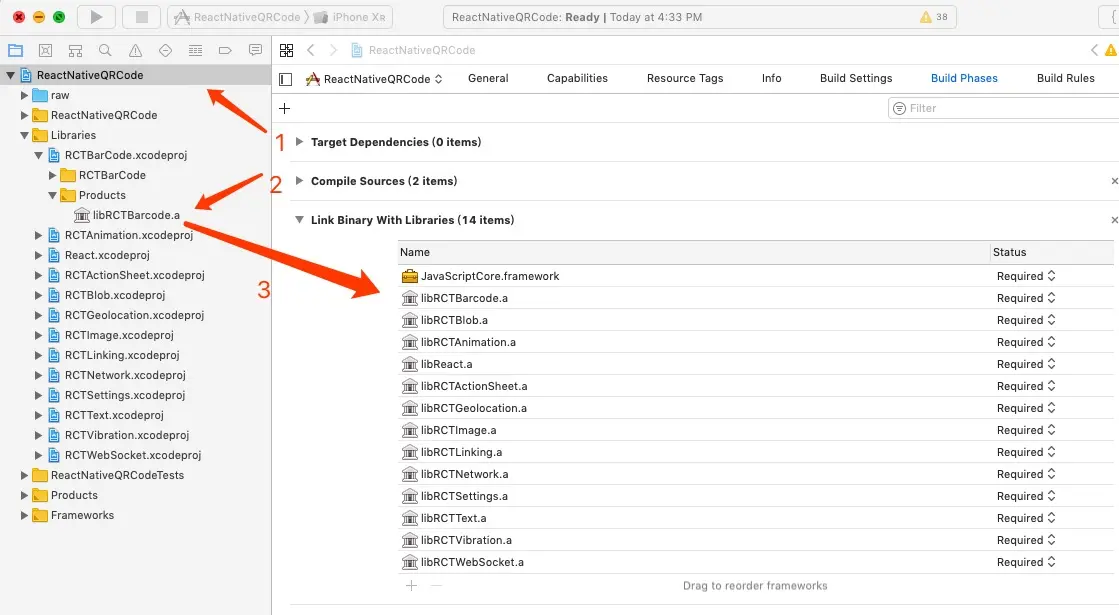Switch to the General tab

pos(488,78)
